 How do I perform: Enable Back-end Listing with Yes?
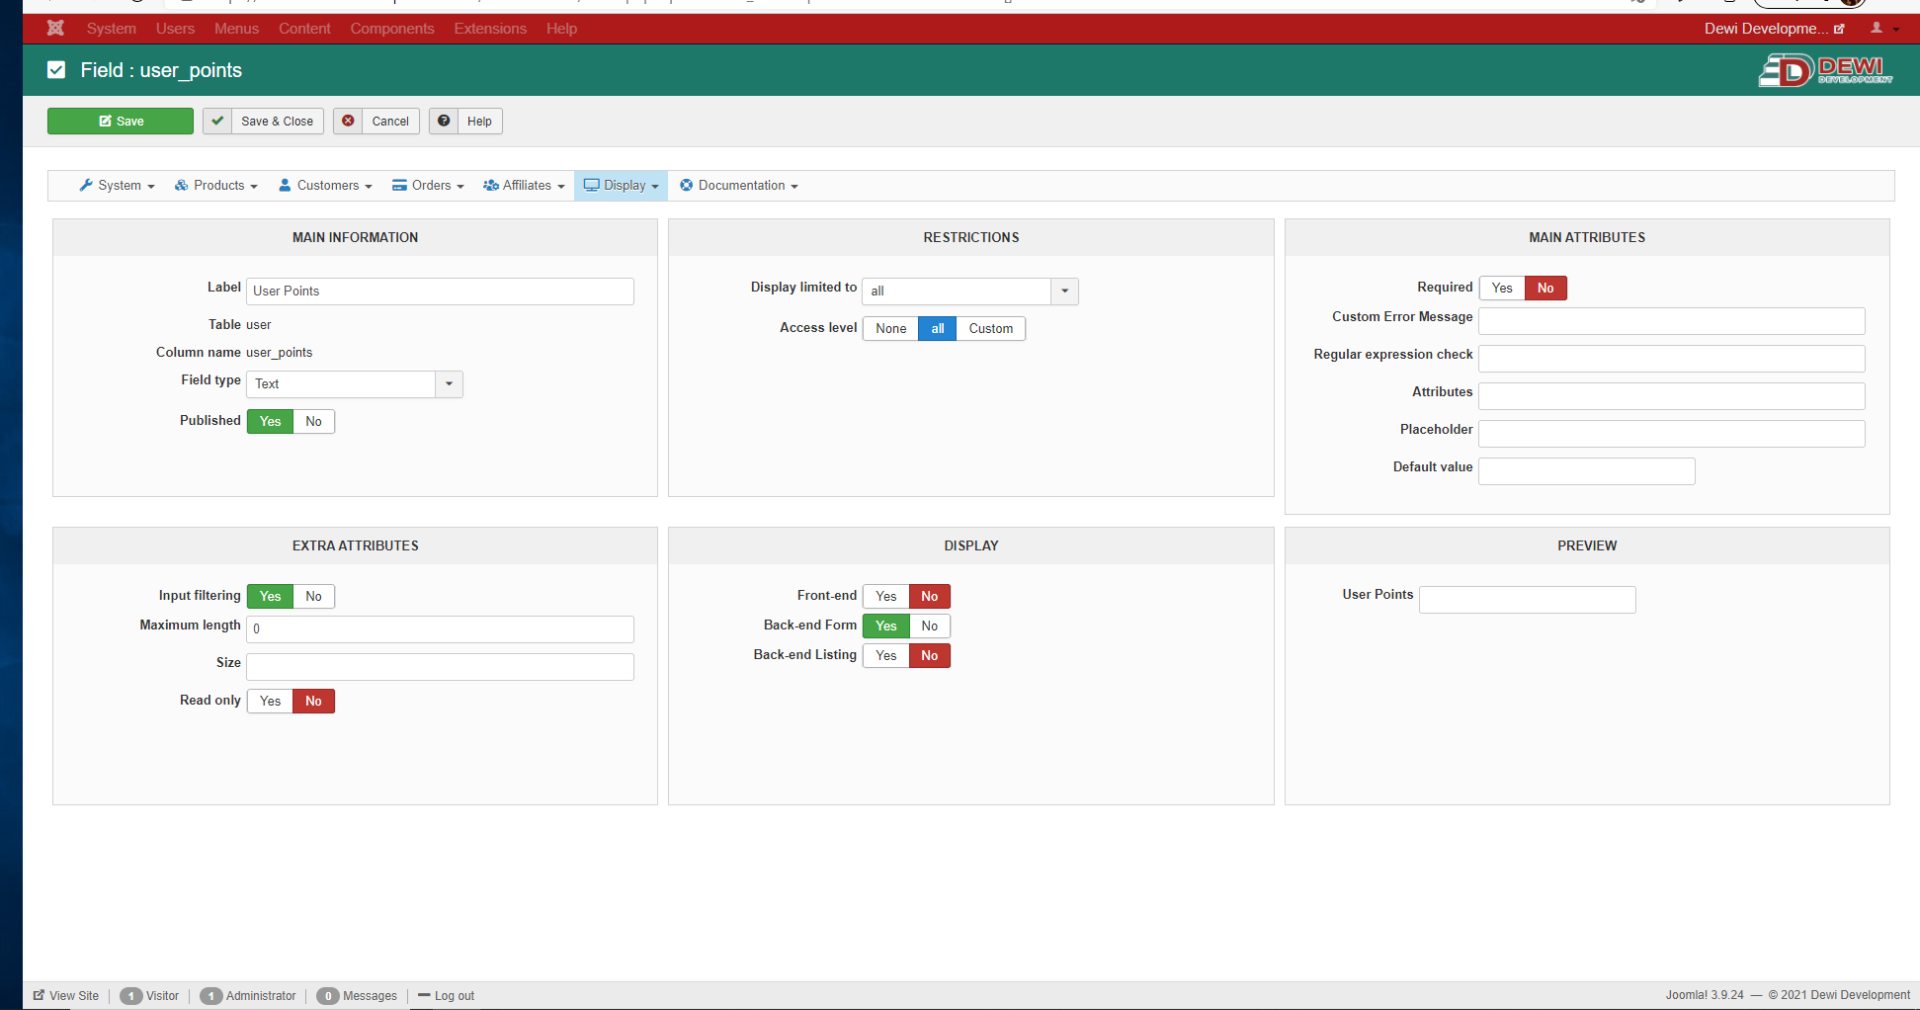[x=886, y=656]
